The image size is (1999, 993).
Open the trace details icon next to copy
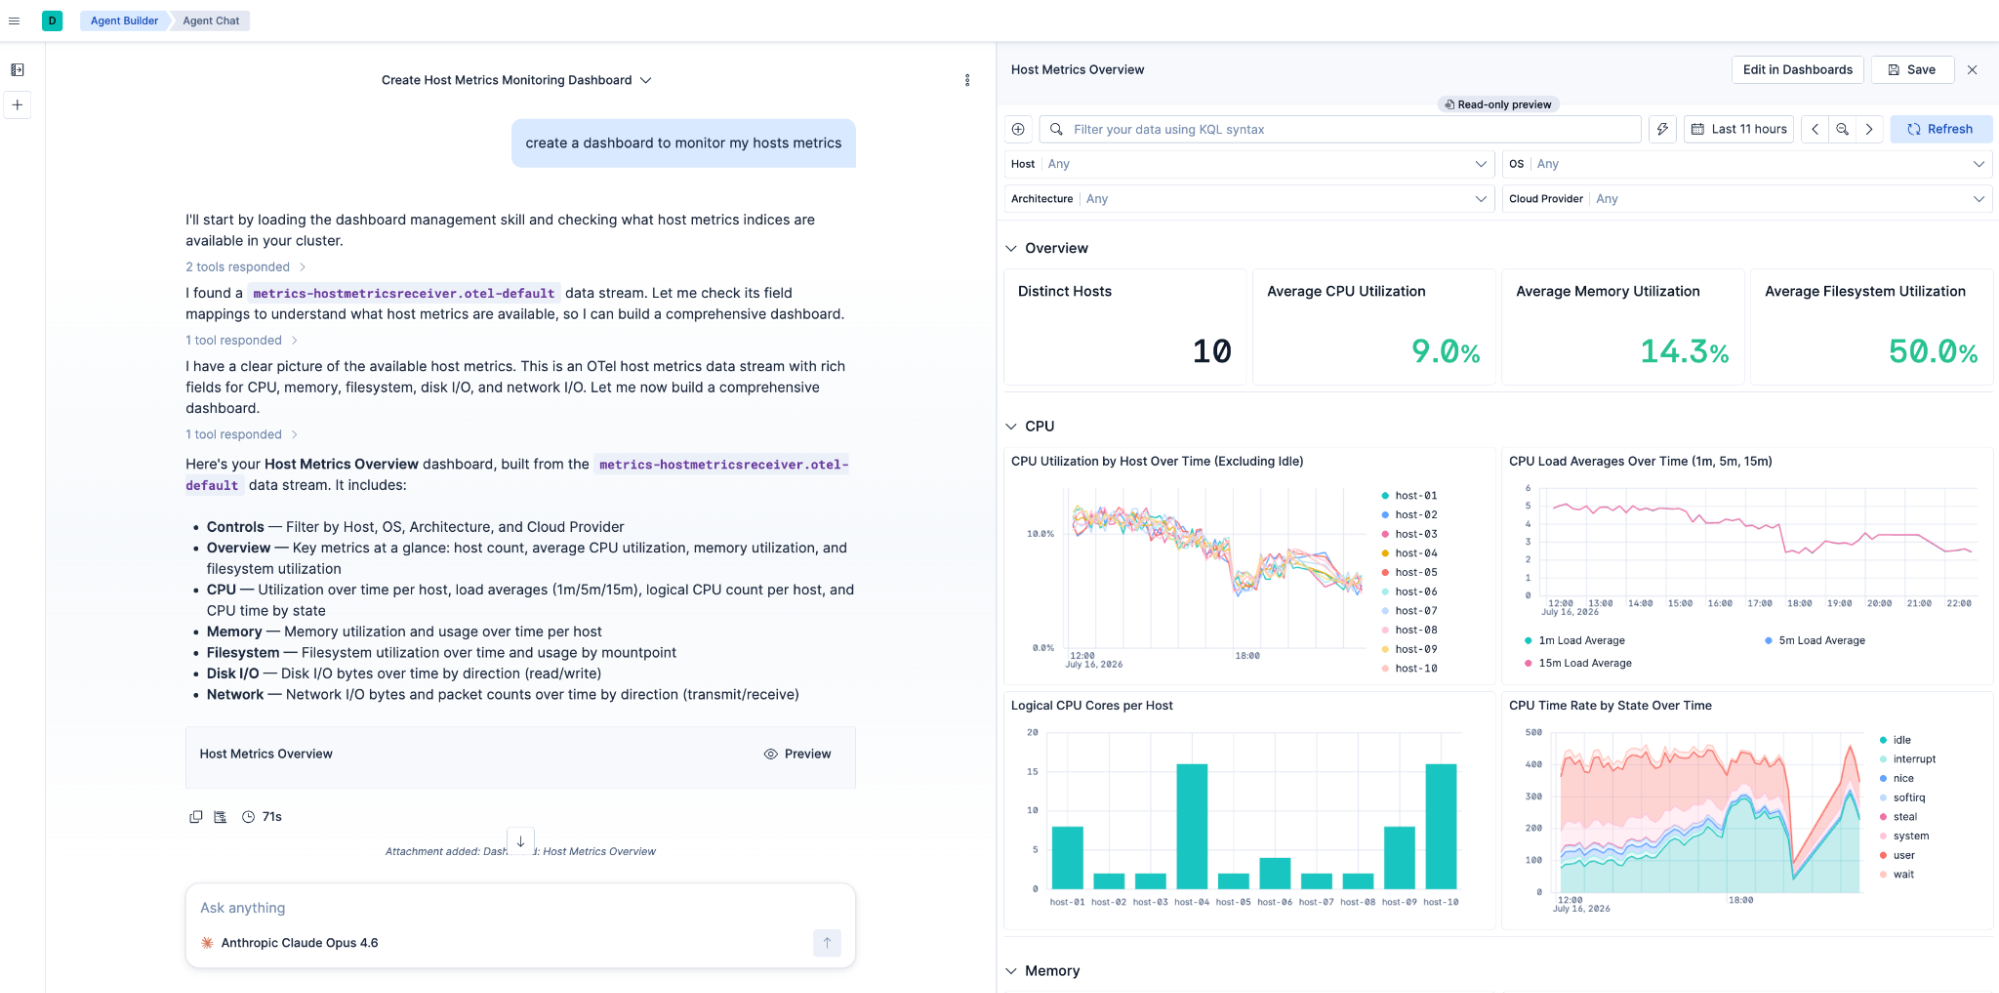[x=220, y=817]
